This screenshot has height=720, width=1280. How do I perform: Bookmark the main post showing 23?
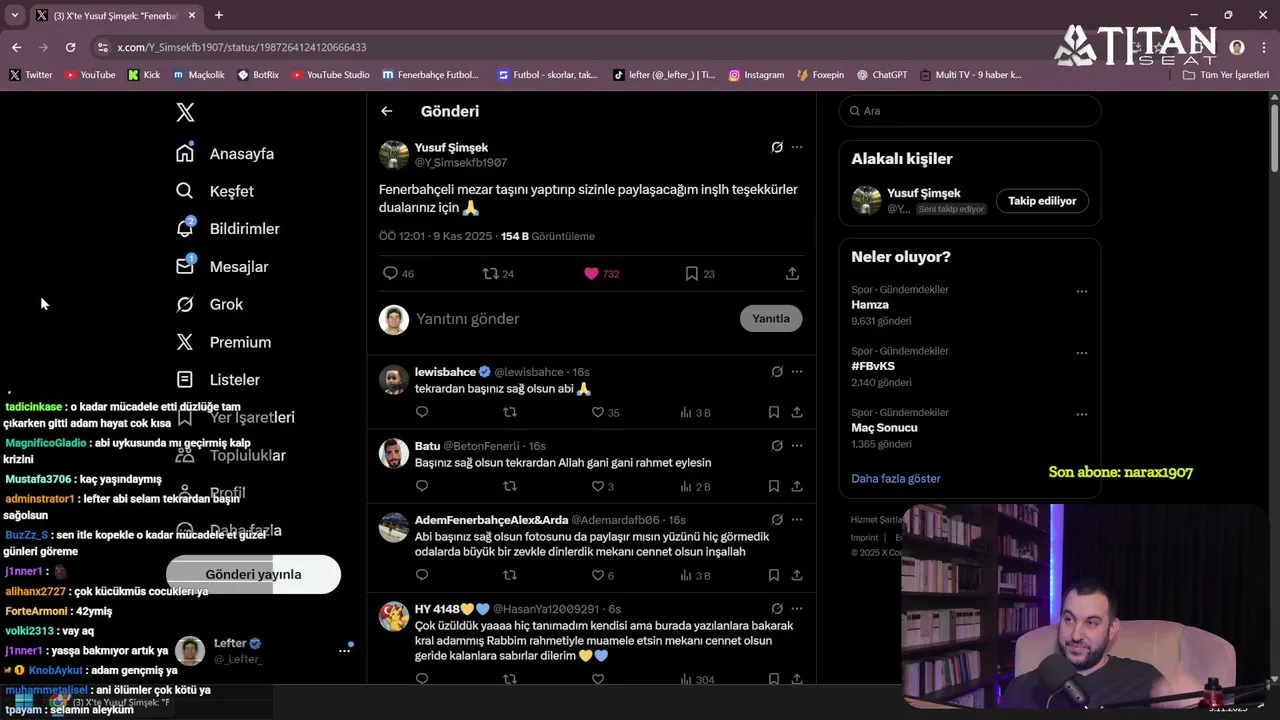tap(691, 273)
